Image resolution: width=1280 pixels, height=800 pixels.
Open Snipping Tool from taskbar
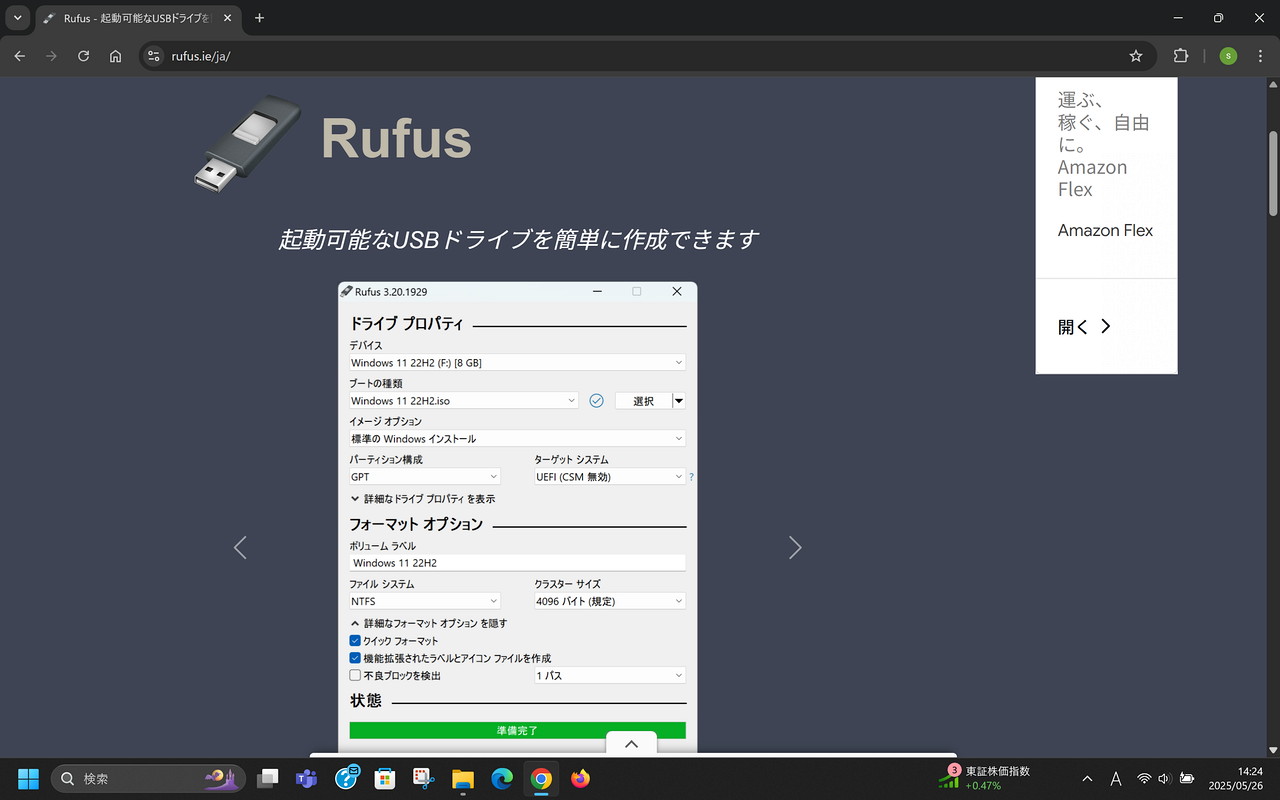pyautogui.click(x=423, y=778)
